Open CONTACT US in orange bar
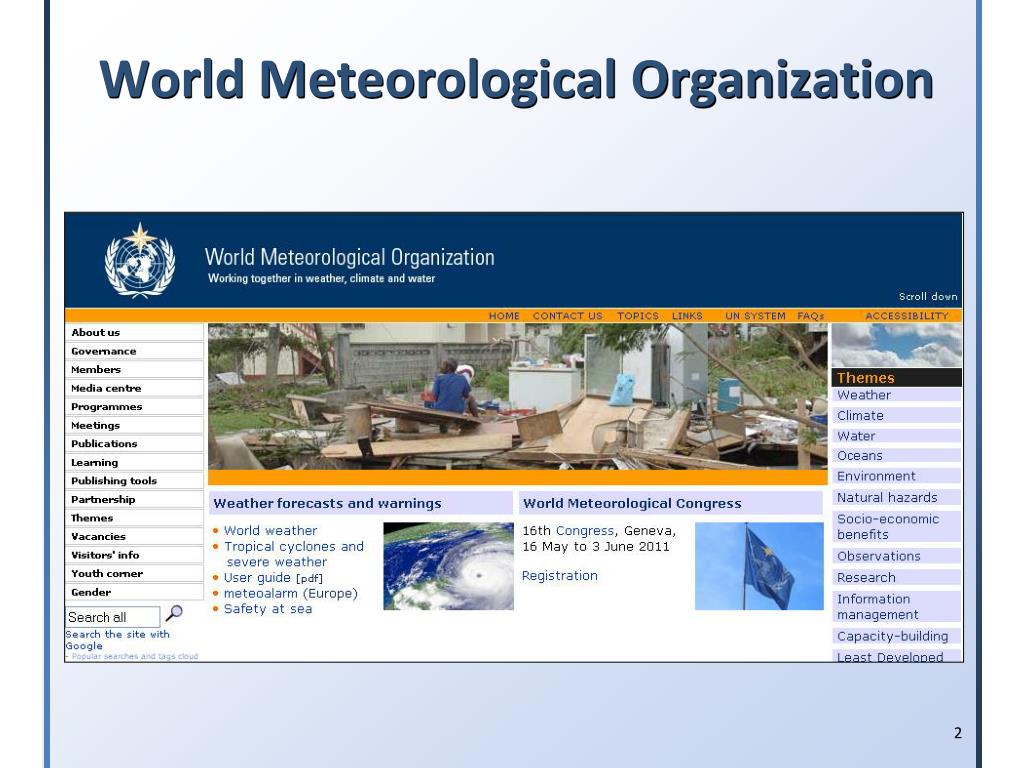Image resolution: width=1024 pixels, height=768 pixels. [x=568, y=316]
